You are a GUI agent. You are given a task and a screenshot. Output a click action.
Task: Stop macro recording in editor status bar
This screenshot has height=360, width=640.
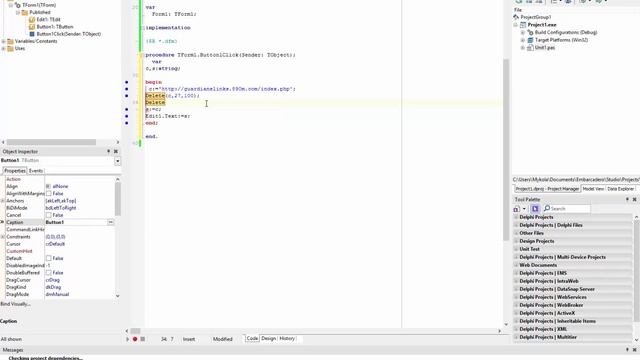coord(142,339)
